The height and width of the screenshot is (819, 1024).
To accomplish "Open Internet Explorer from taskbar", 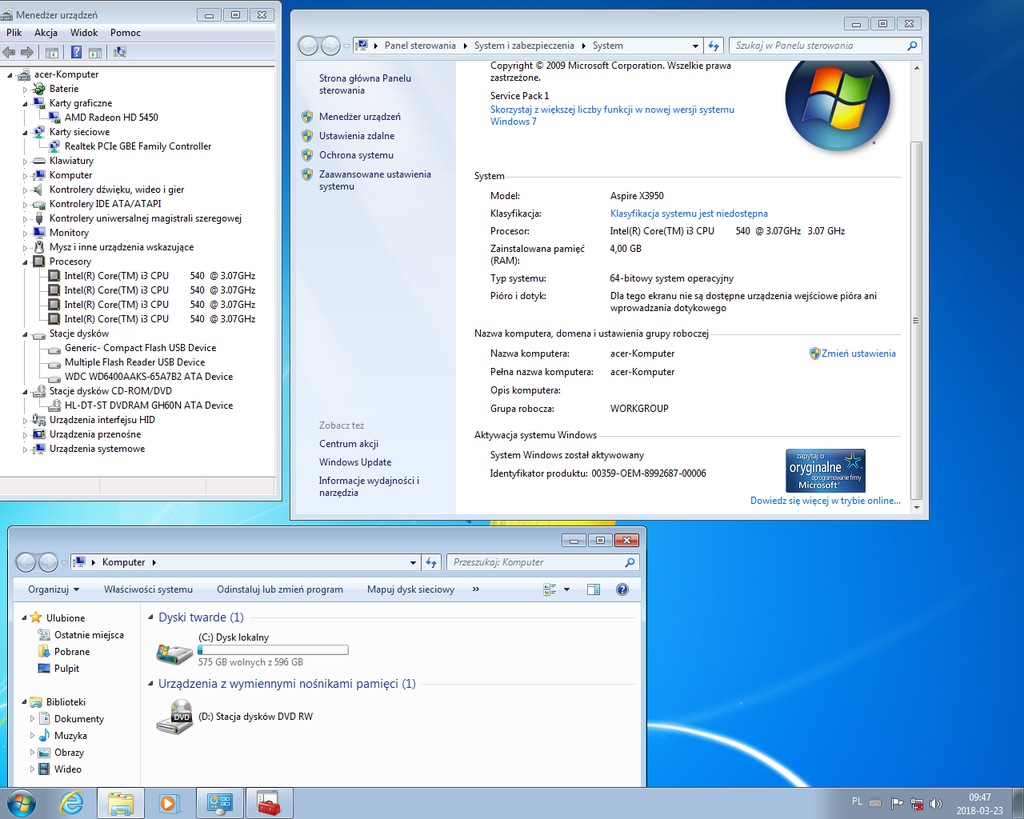I will (x=71, y=803).
